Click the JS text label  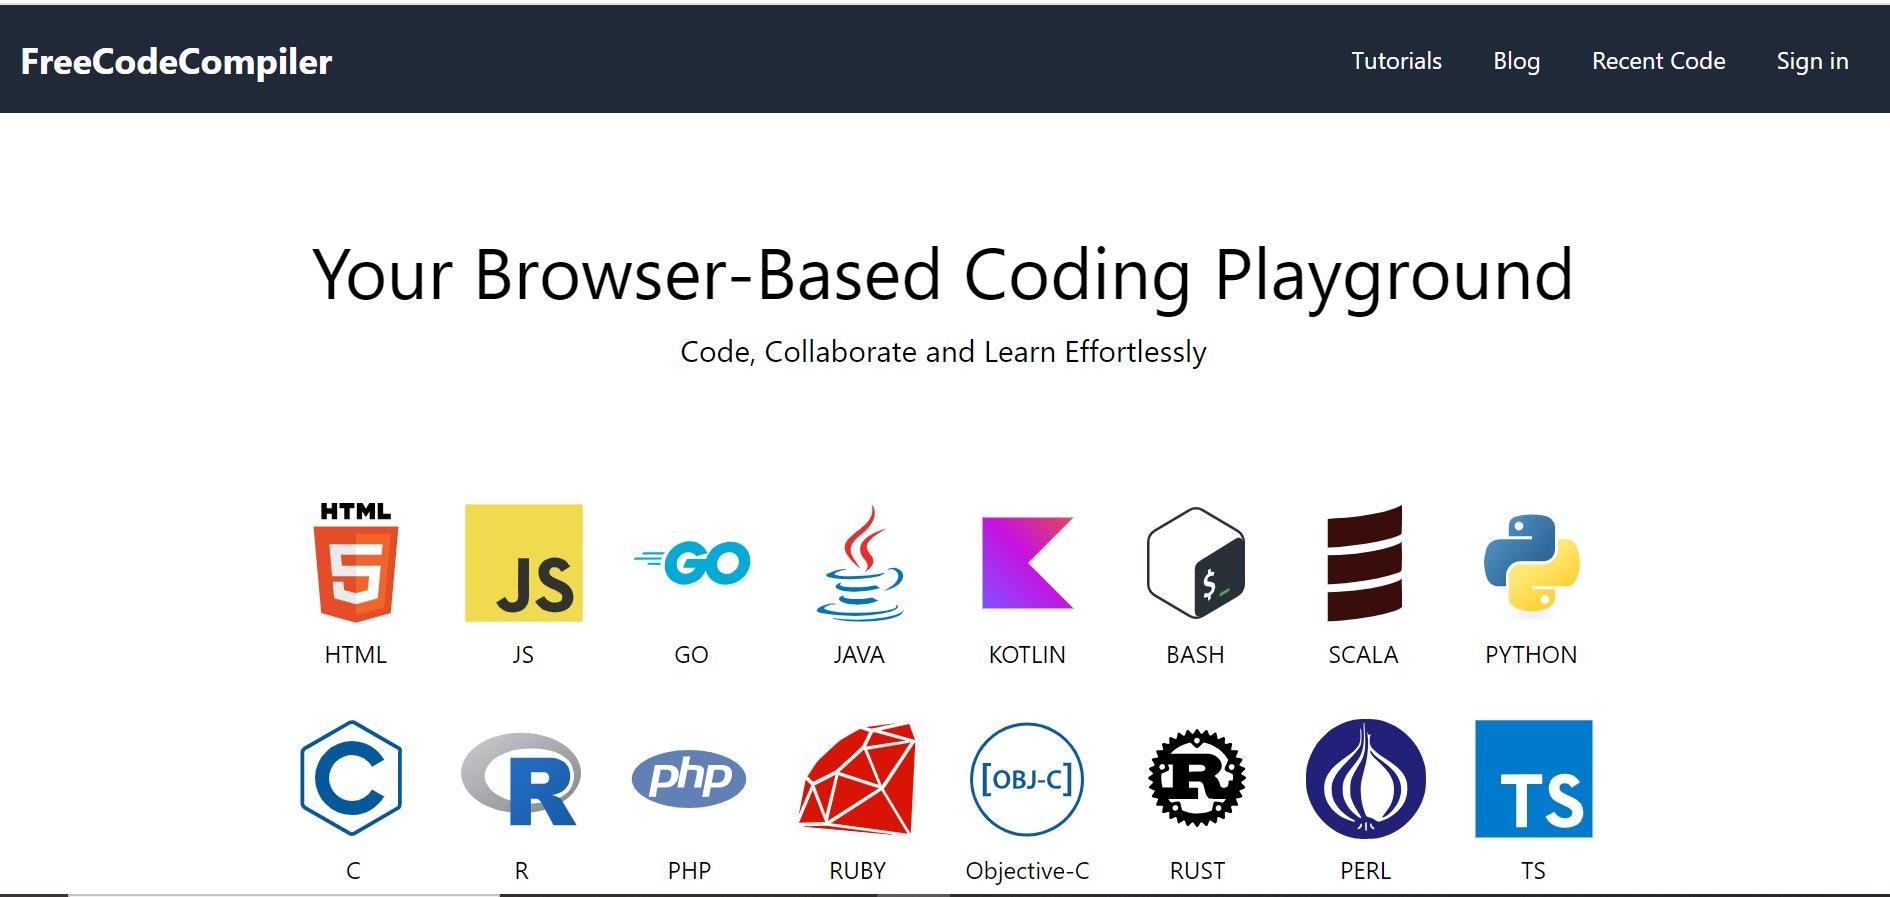523,655
